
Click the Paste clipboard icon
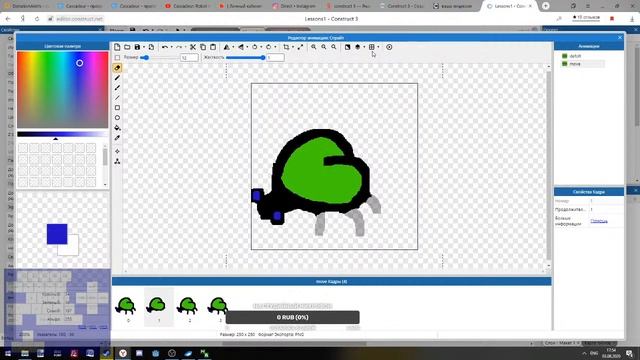tap(213, 47)
